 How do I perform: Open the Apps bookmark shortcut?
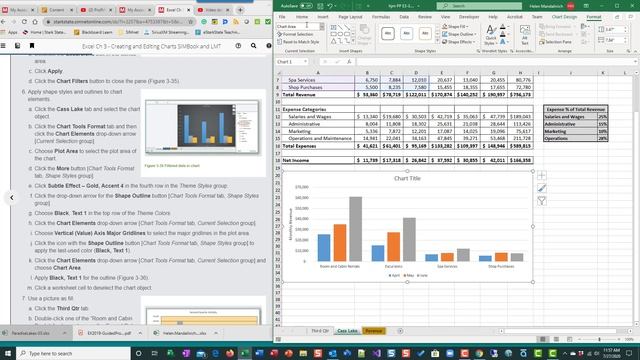pos(10,32)
